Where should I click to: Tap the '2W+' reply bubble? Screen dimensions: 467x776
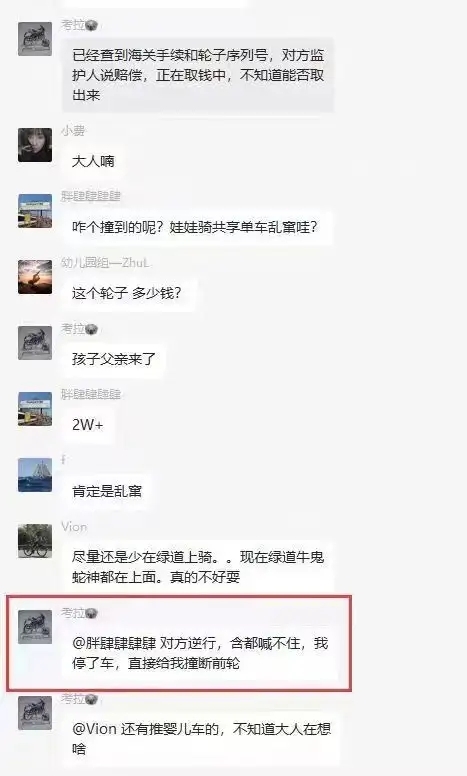pos(88,425)
